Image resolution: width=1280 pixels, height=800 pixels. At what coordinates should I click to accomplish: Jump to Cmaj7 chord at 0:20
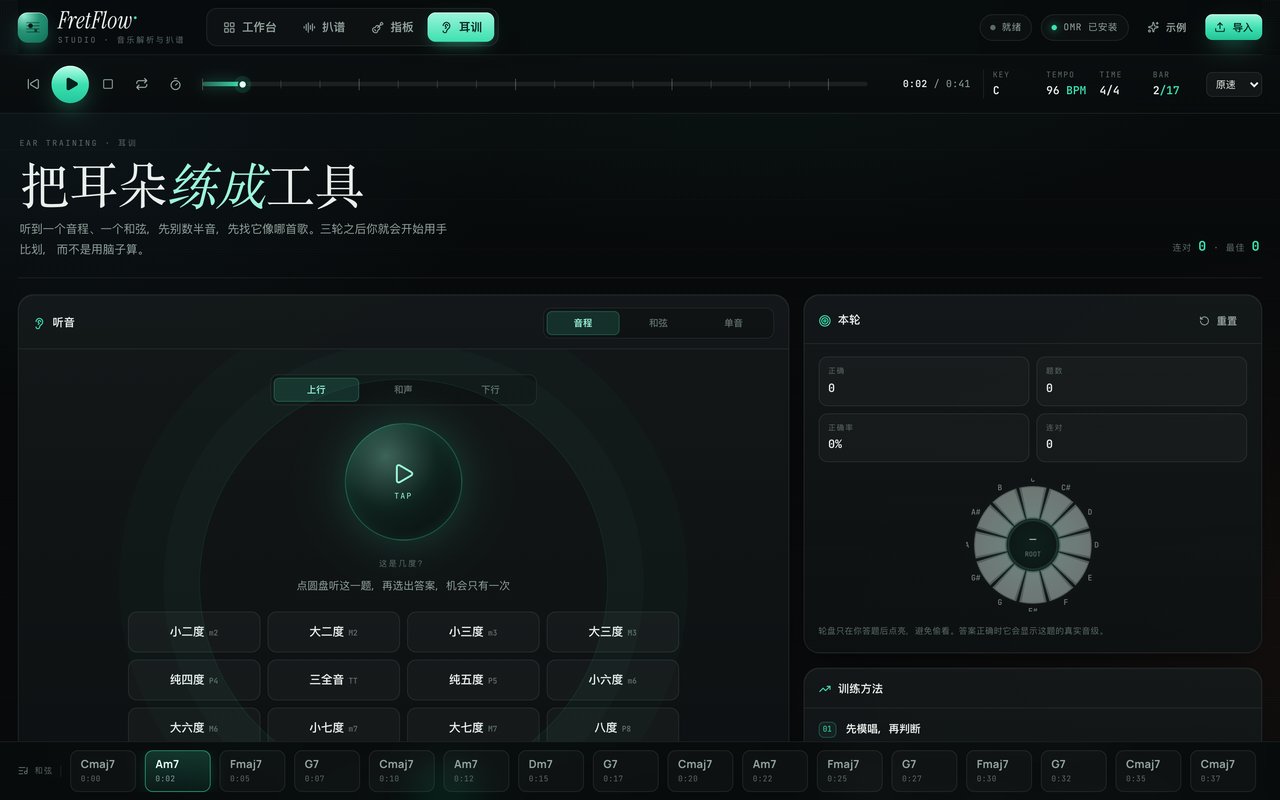pos(700,771)
